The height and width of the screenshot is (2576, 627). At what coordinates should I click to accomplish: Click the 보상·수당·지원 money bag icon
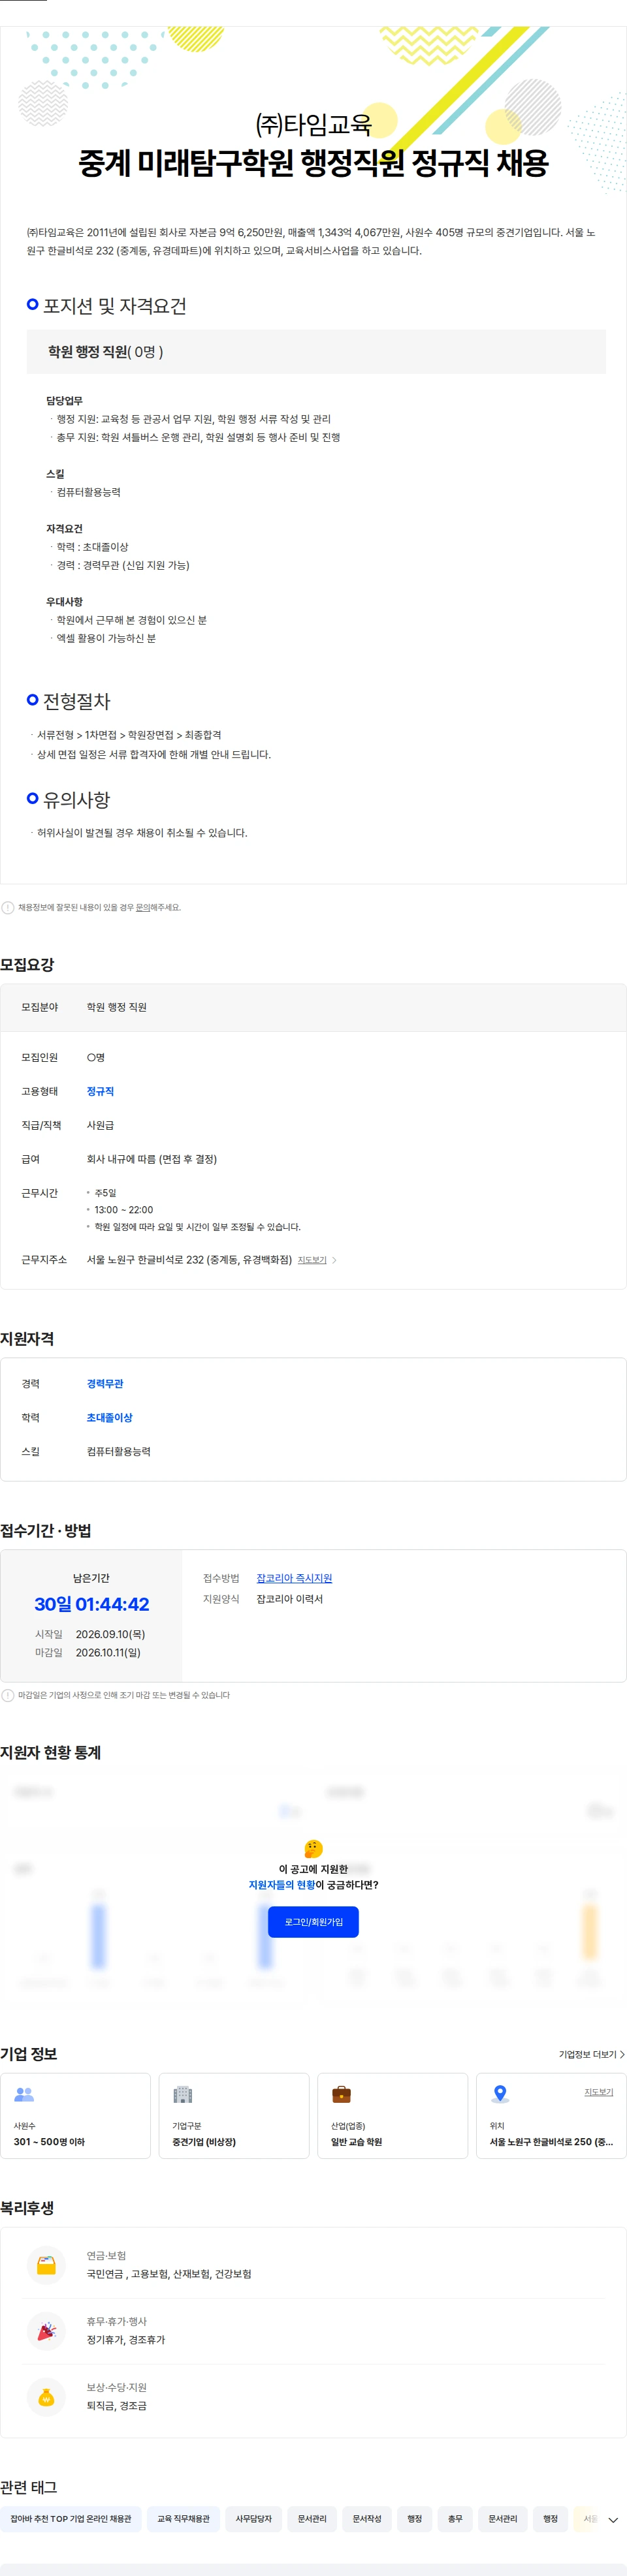[x=46, y=2397]
